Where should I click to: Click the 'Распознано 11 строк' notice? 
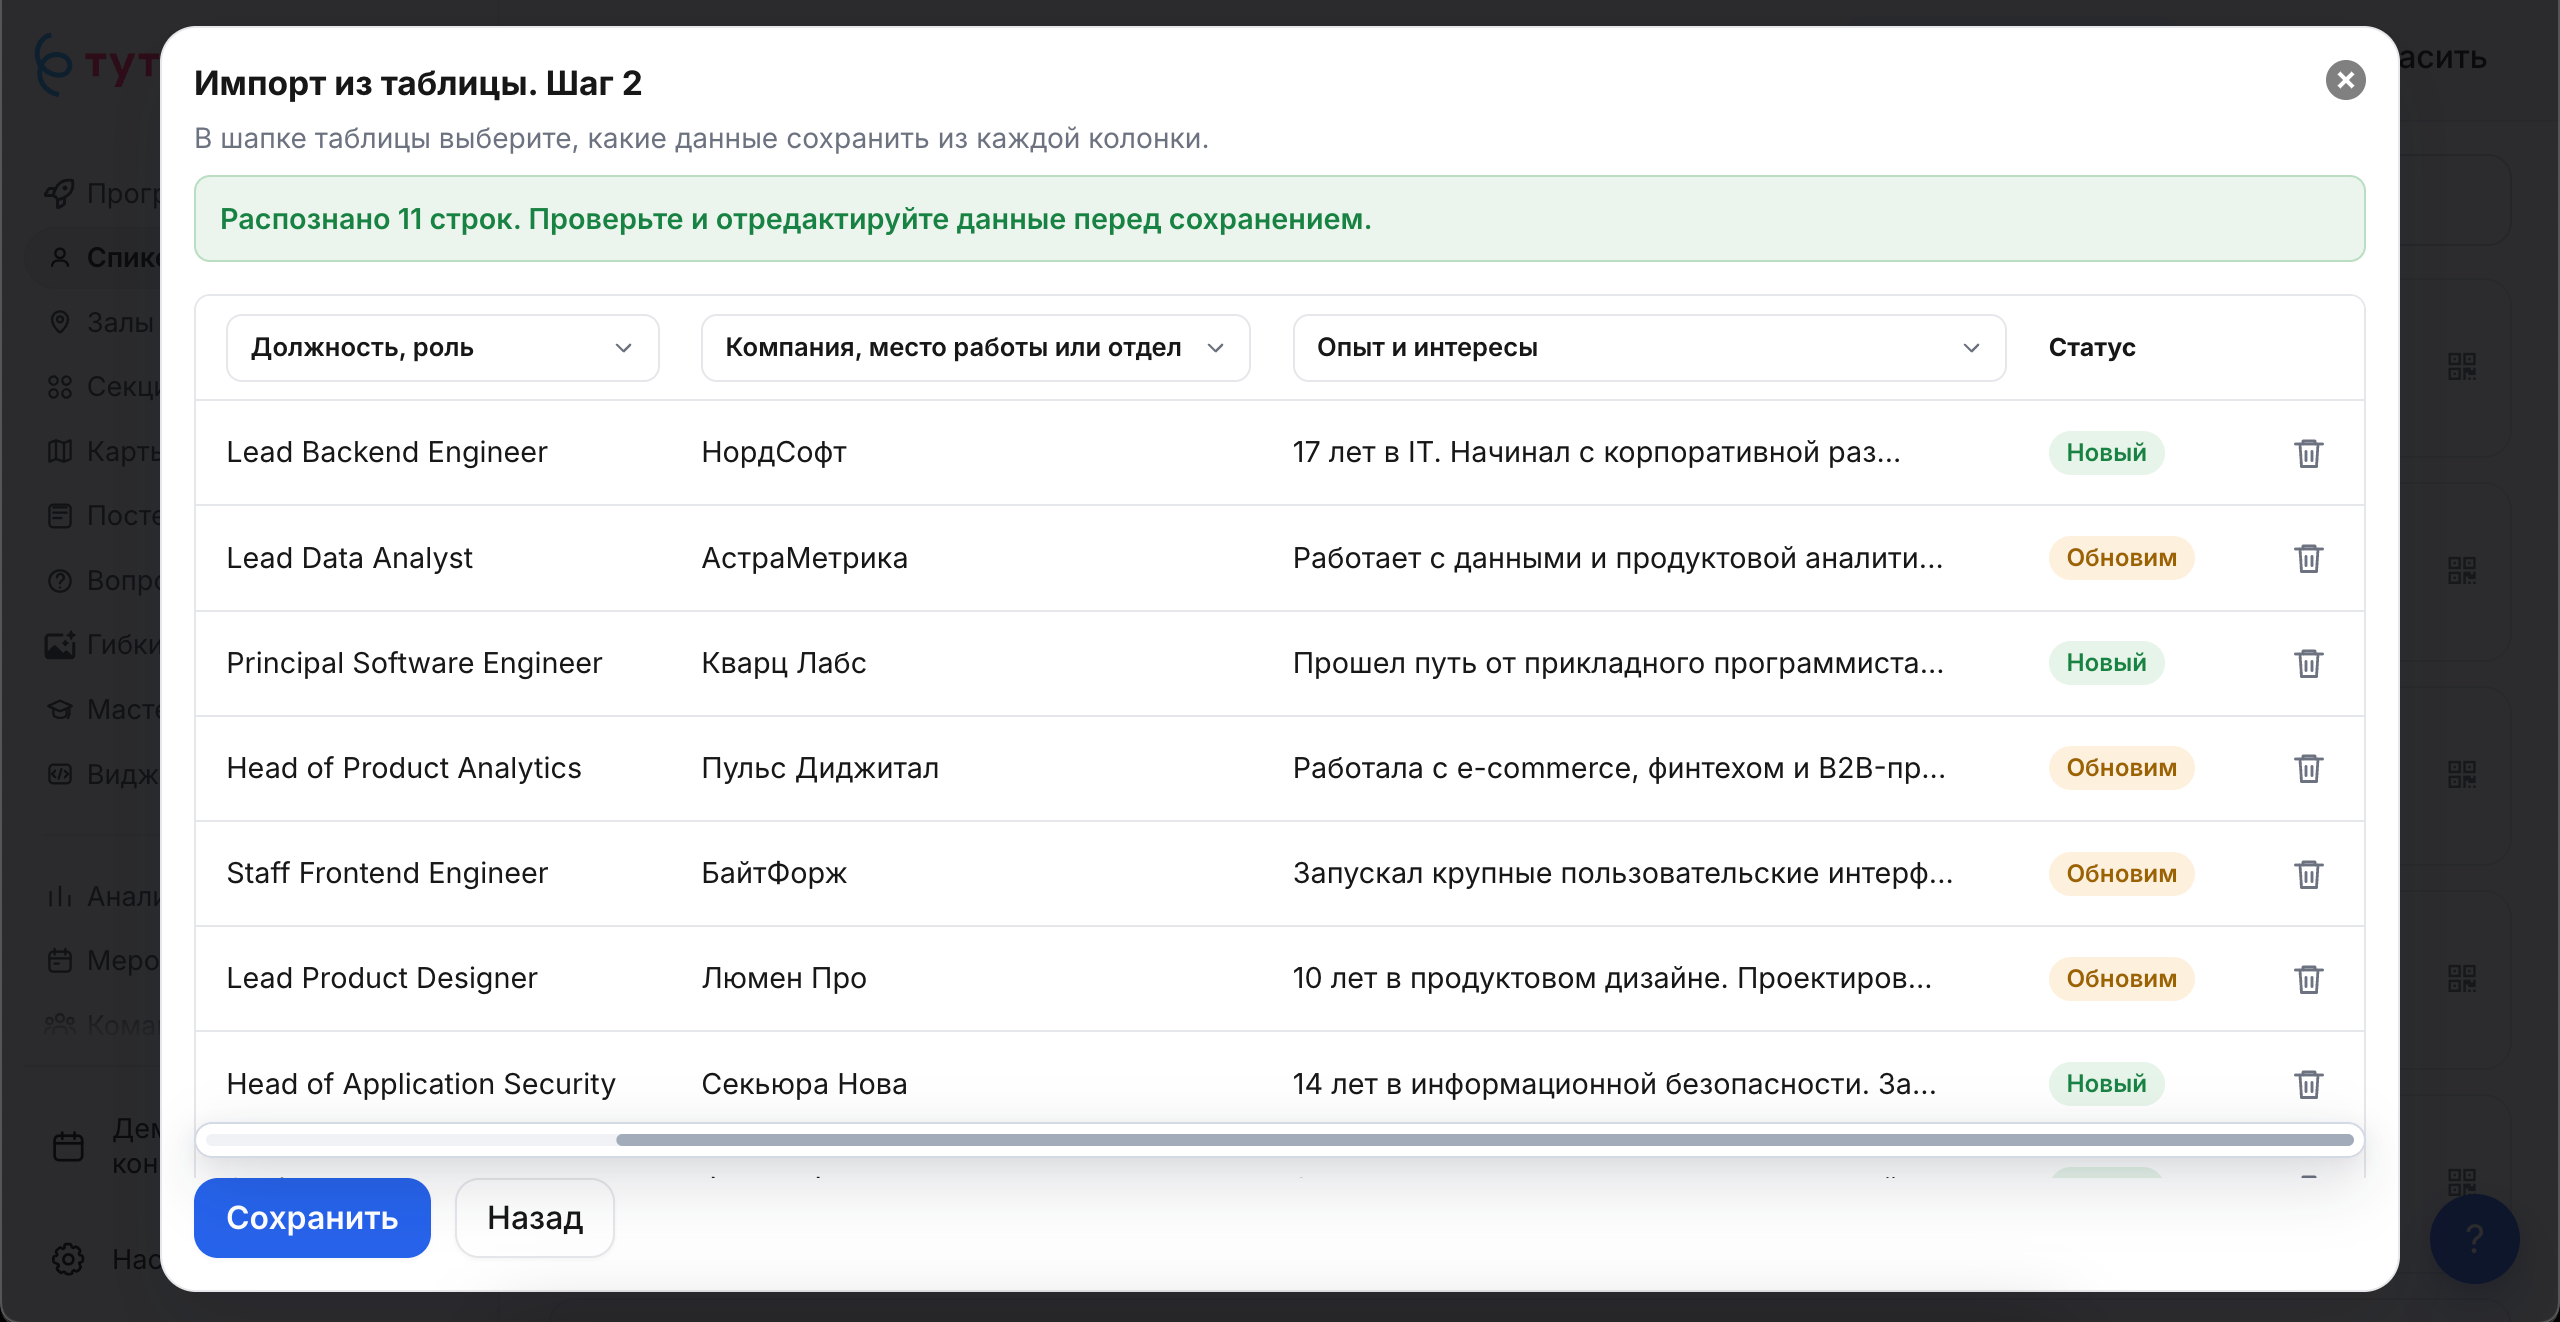coord(1279,219)
